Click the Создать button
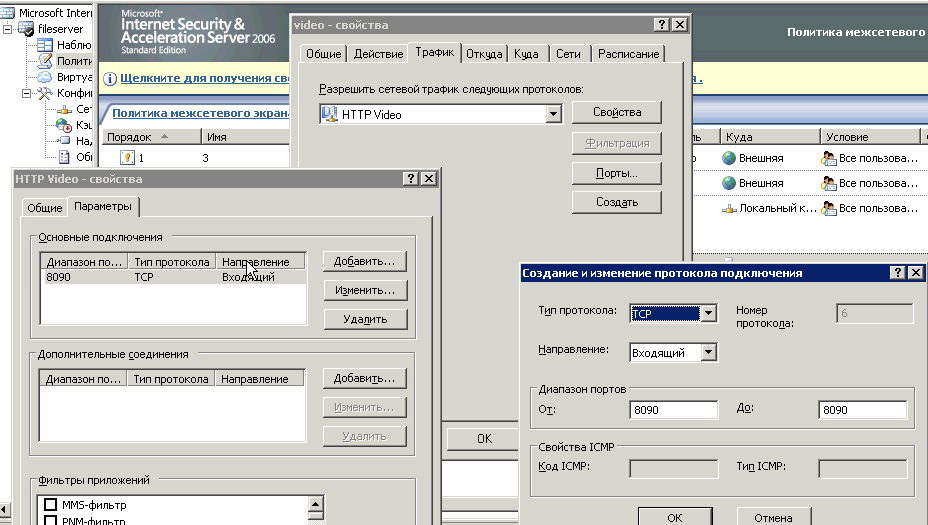Screen dimensions: 928x525 617,202
